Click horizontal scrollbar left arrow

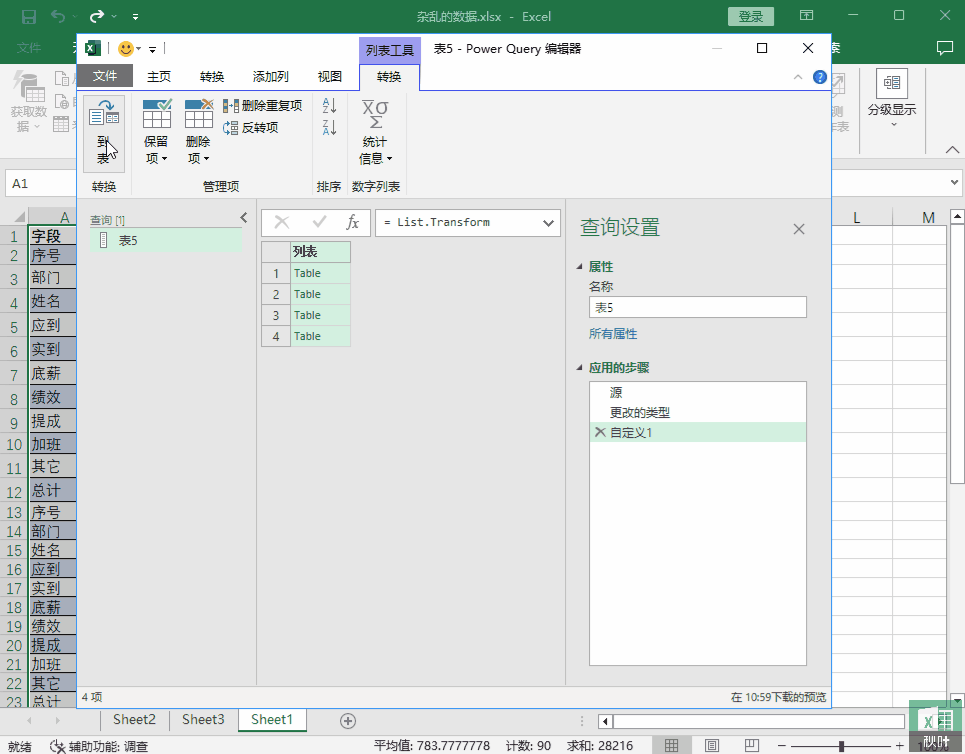pyautogui.click(x=606, y=721)
